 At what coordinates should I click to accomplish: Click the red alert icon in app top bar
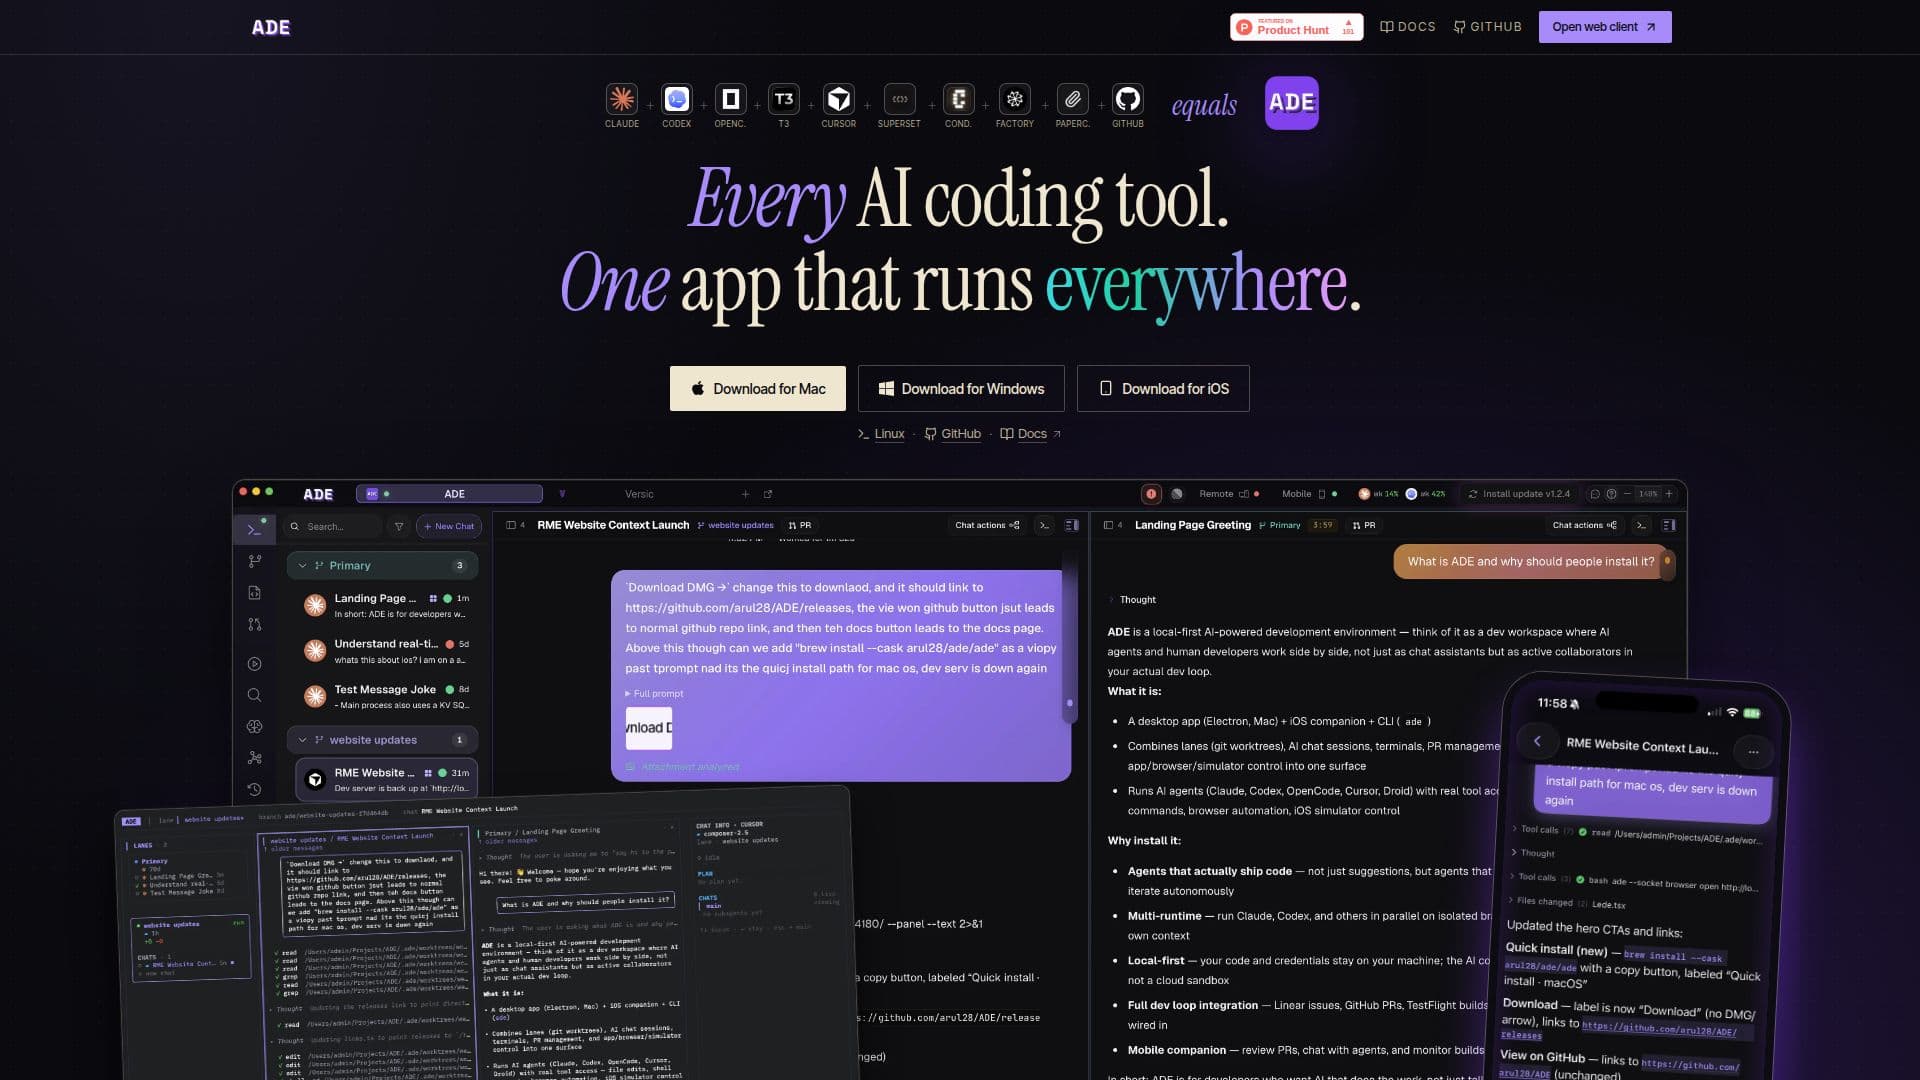pyautogui.click(x=1151, y=494)
